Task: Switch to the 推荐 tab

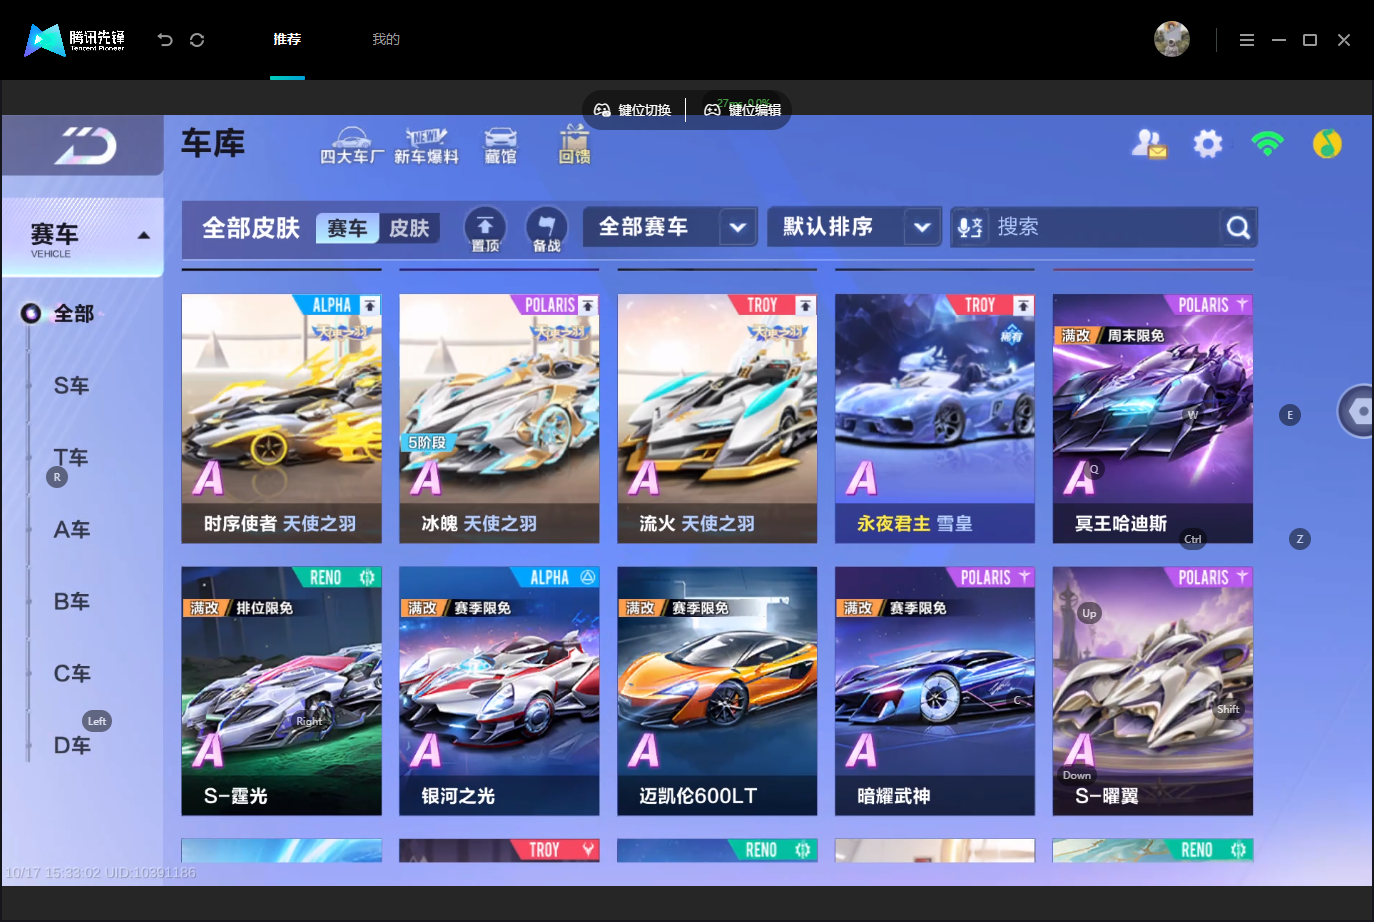Action: (287, 39)
